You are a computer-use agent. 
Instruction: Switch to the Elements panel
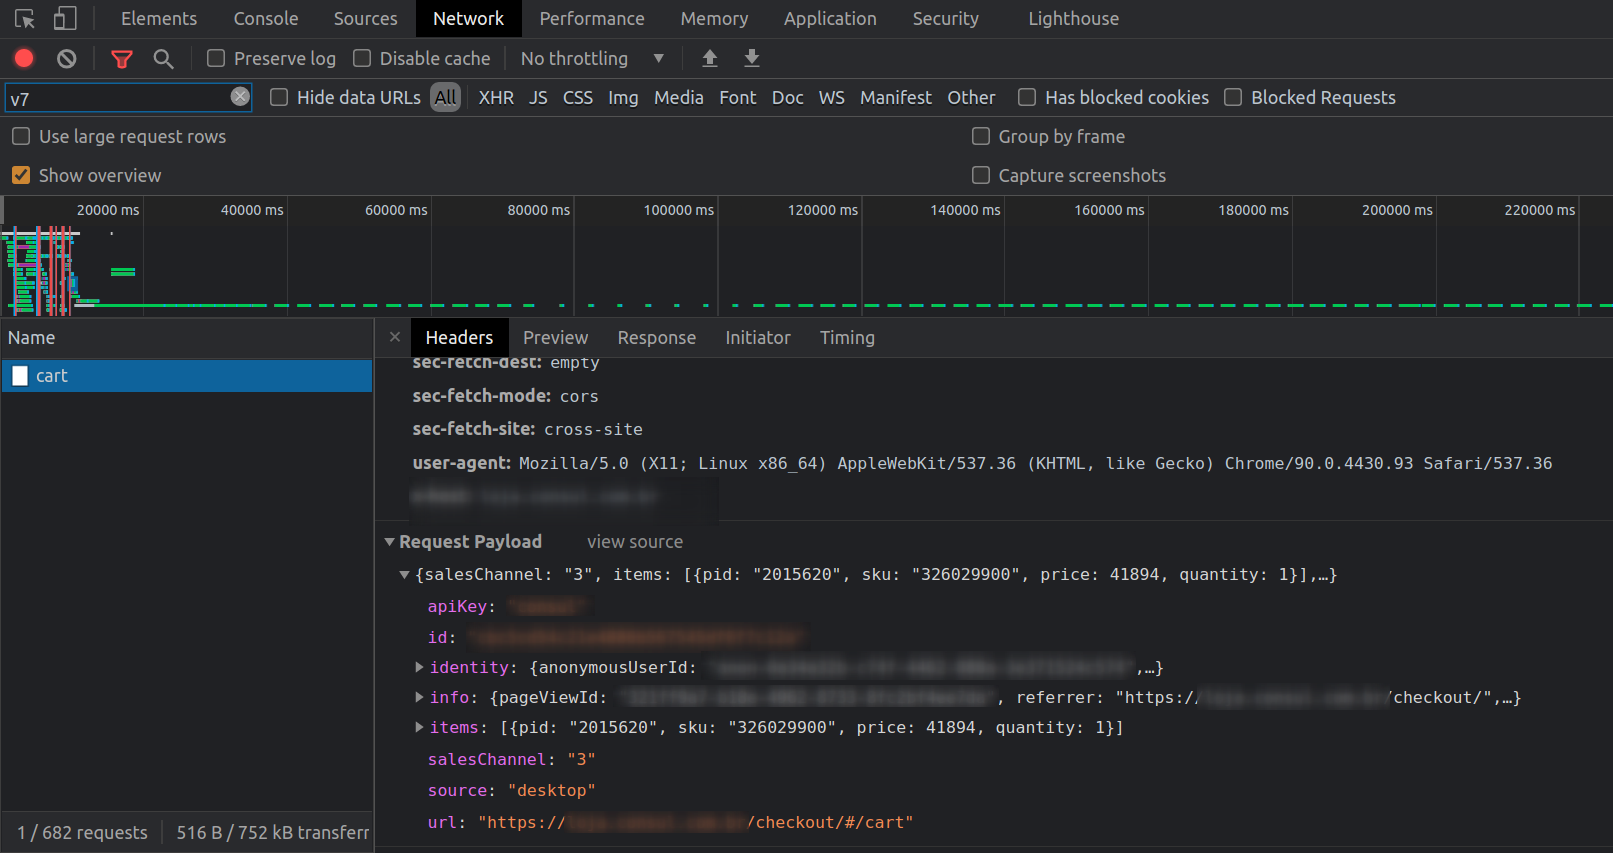point(159,19)
